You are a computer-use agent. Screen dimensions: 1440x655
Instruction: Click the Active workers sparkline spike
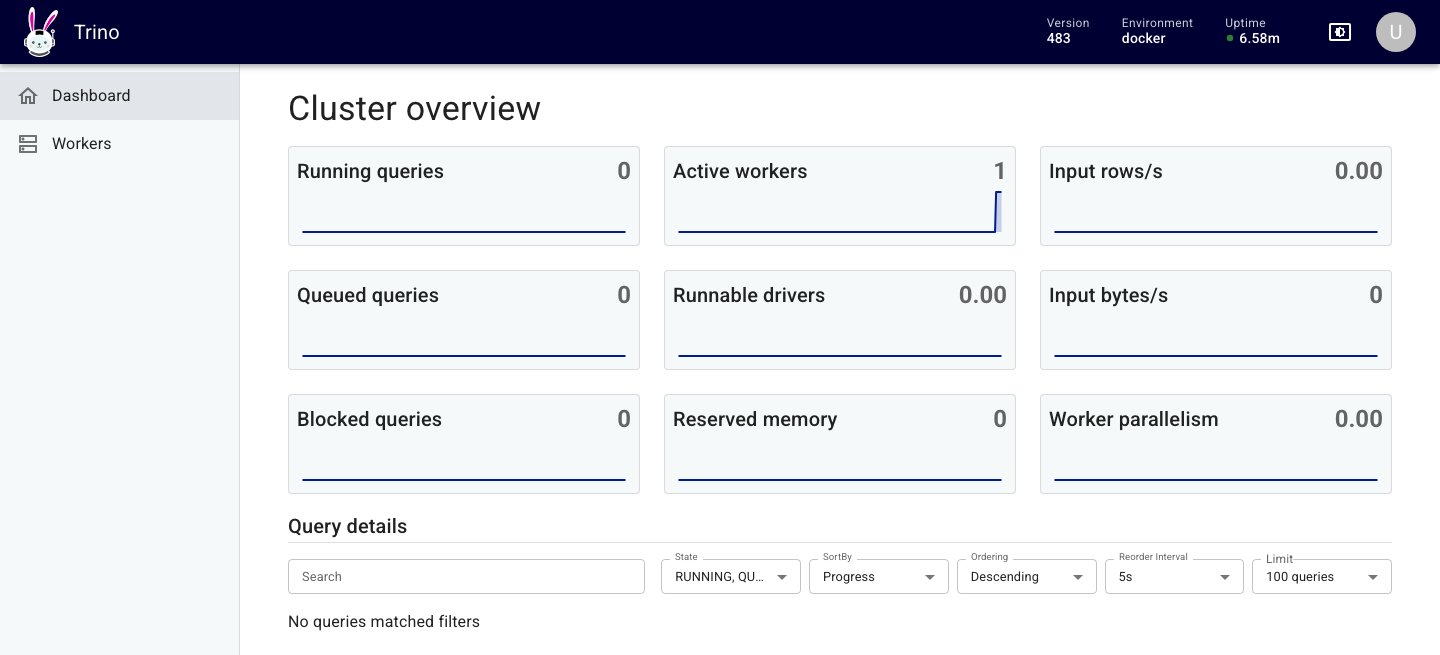pyautogui.click(x=998, y=211)
